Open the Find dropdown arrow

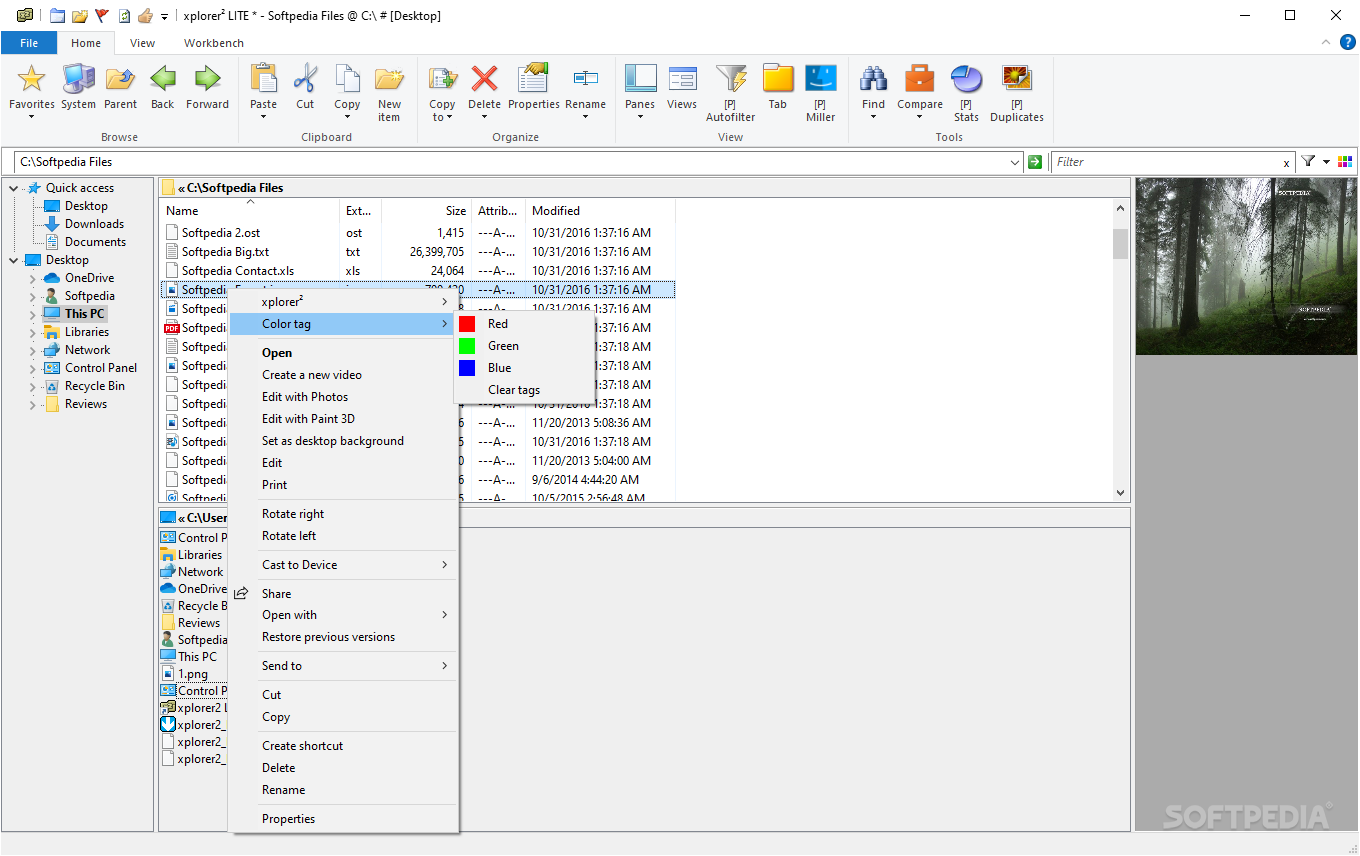873,117
